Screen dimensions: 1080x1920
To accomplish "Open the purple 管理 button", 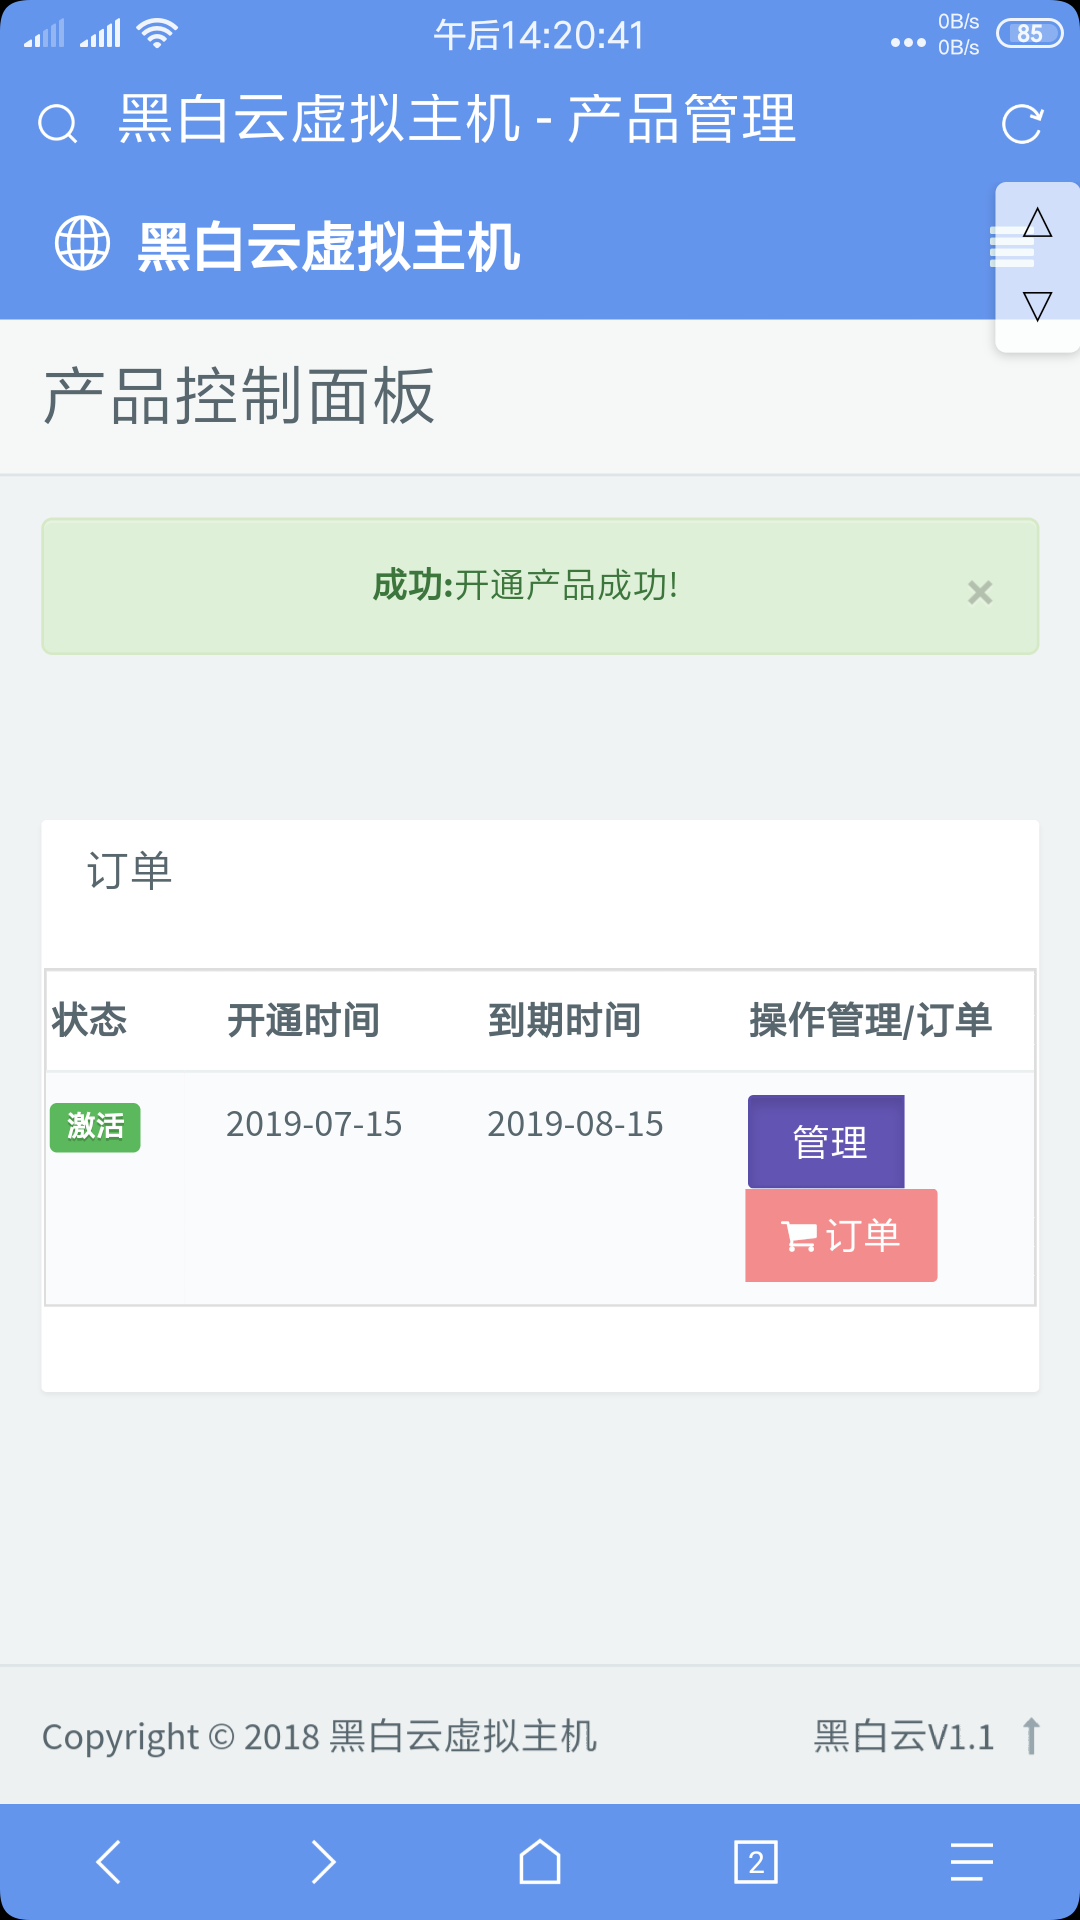I will (x=826, y=1141).
